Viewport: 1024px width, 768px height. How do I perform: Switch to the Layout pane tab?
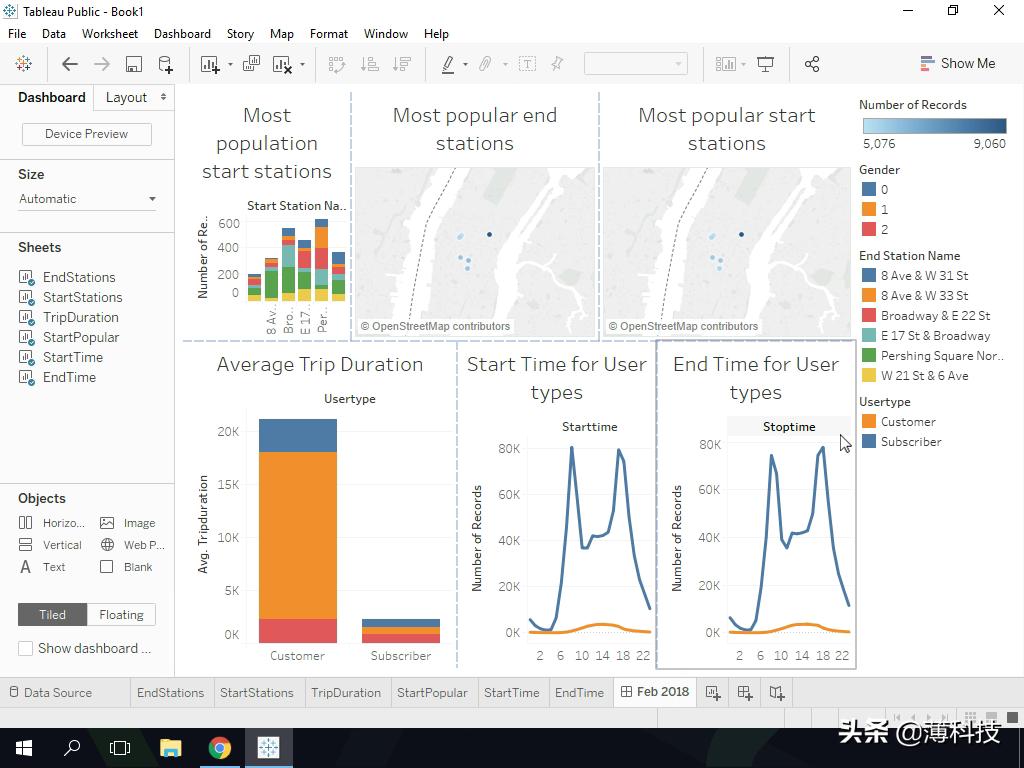pyautogui.click(x=127, y=97)
